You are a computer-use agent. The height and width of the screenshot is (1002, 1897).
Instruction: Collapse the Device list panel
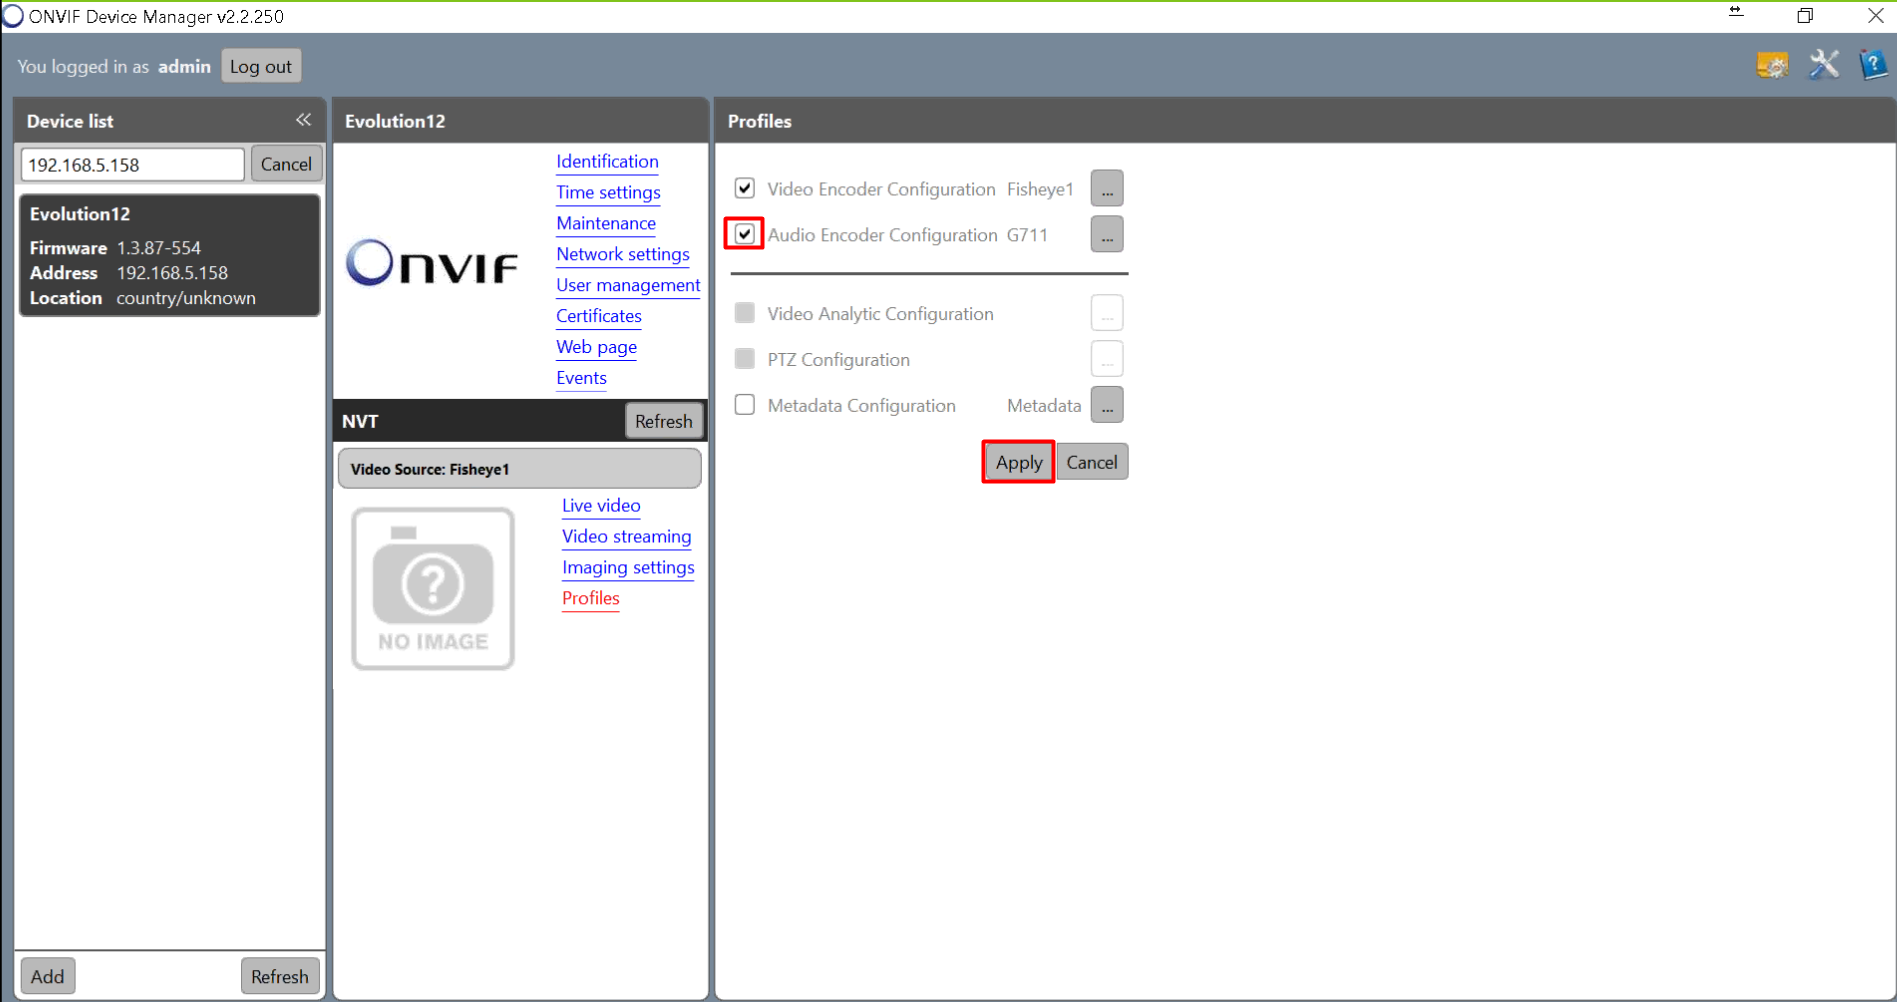pyautogui.click(x=303, y=120)
